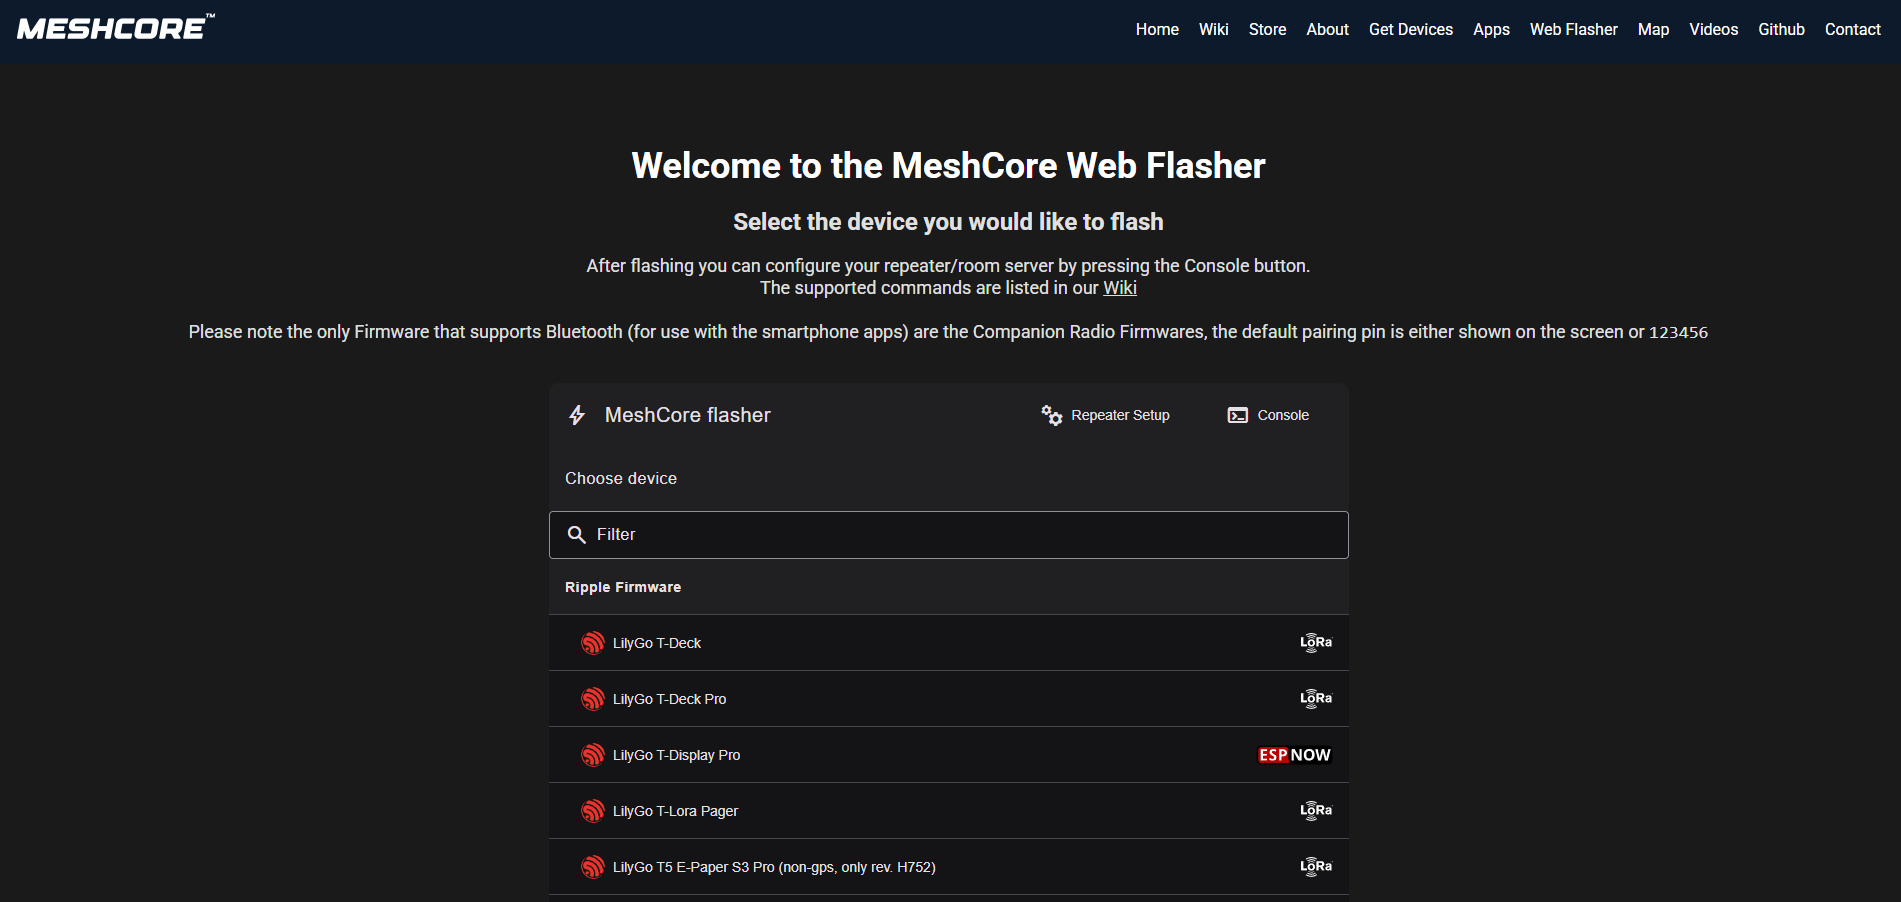The width and height of the screenshot is (1901, 902).
Task: Focus the Filter device search field
Action: click(960, 535)
